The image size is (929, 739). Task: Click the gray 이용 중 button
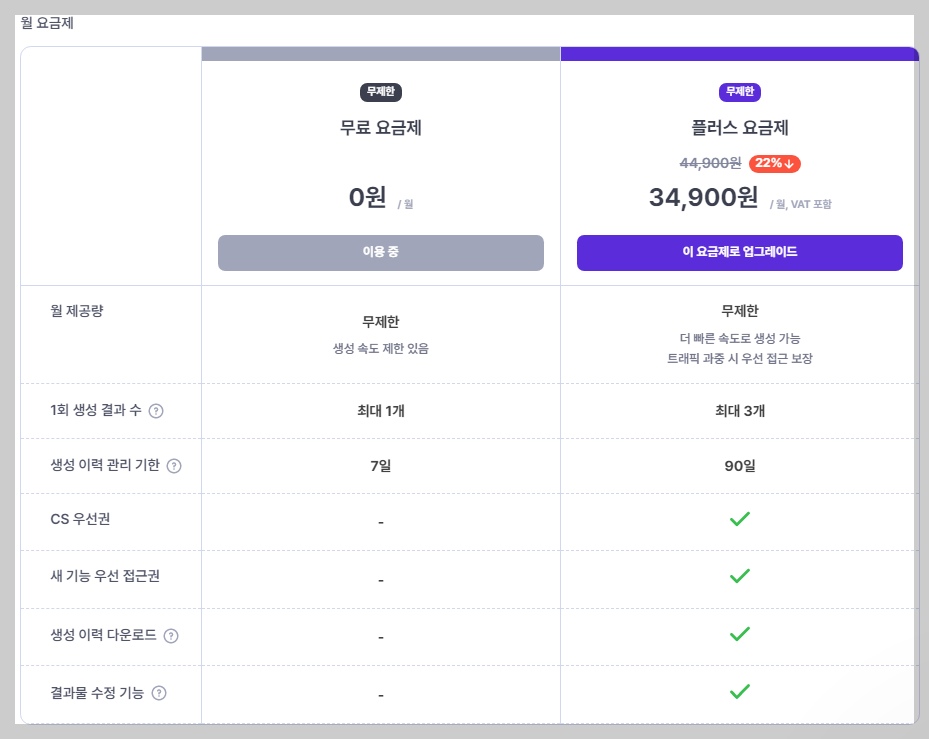[381, 253]
